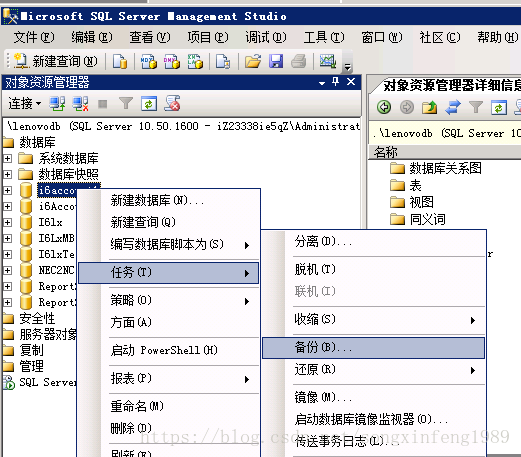The height and width of the screenshot is (457, 521).
Task: Open the 连接 (Connect) dropdown
Action: pos(24,103)
